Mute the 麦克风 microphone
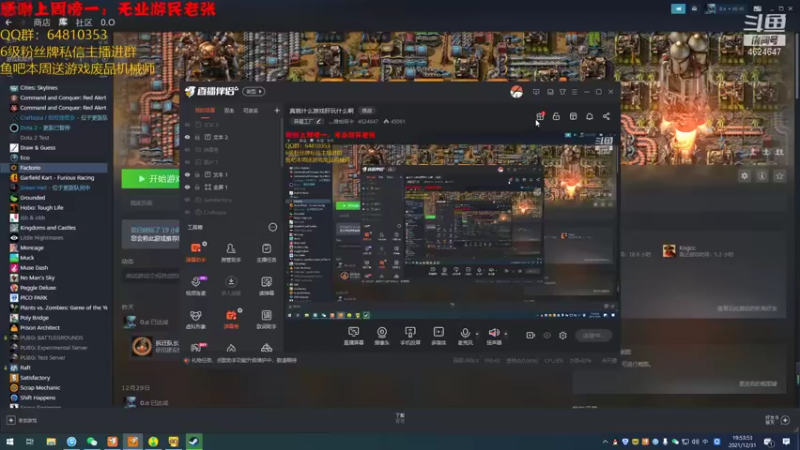The height and width of the screenshot is (450, 800). click(x=465, y=336)
